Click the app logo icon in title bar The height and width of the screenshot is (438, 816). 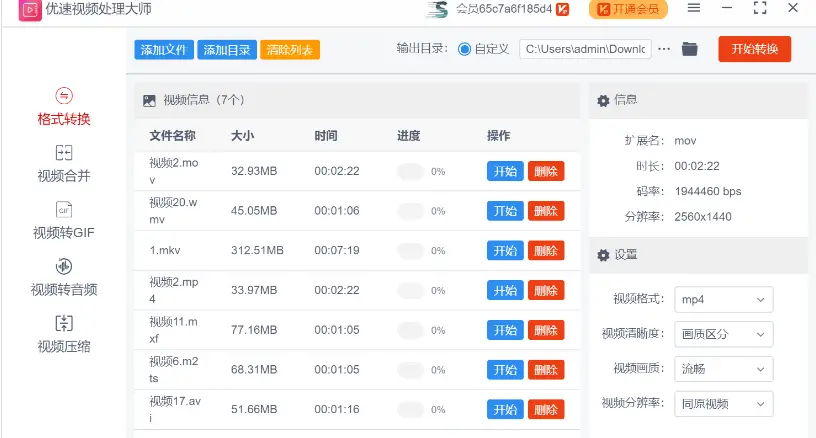[x=30, y=9]
